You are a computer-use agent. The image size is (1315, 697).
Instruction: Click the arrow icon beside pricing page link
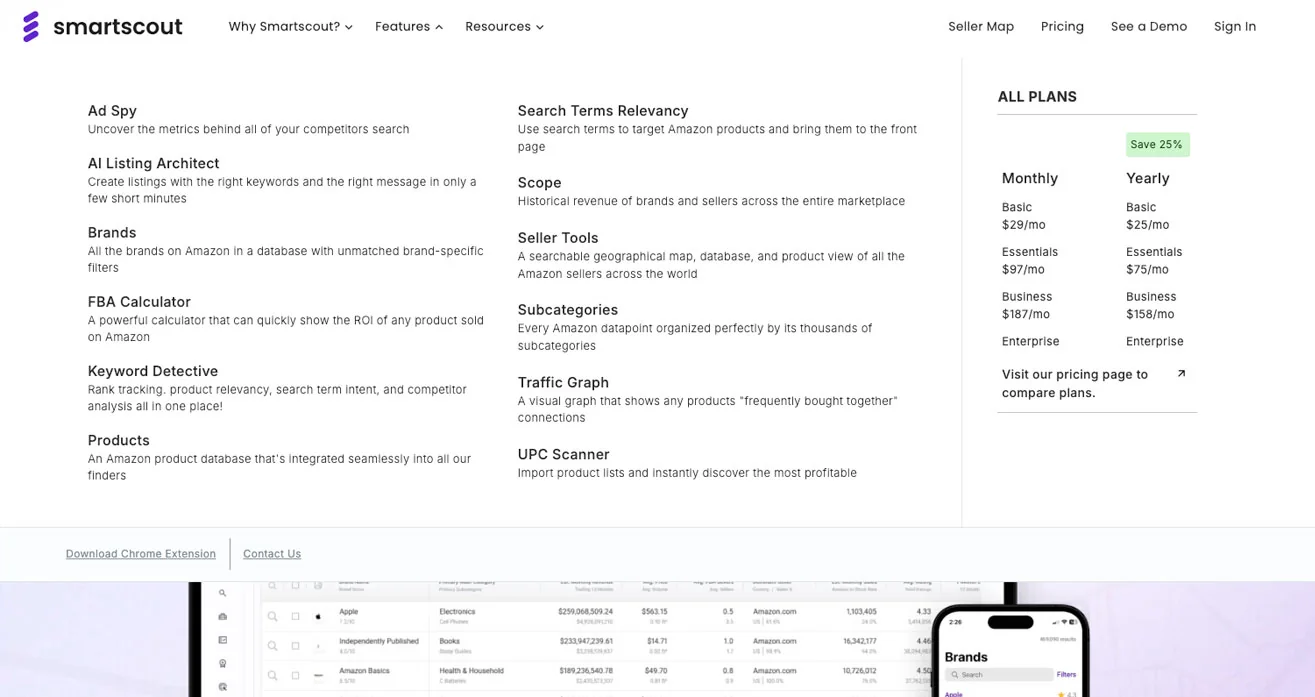pyautogui.click(x=1181, y=374)
